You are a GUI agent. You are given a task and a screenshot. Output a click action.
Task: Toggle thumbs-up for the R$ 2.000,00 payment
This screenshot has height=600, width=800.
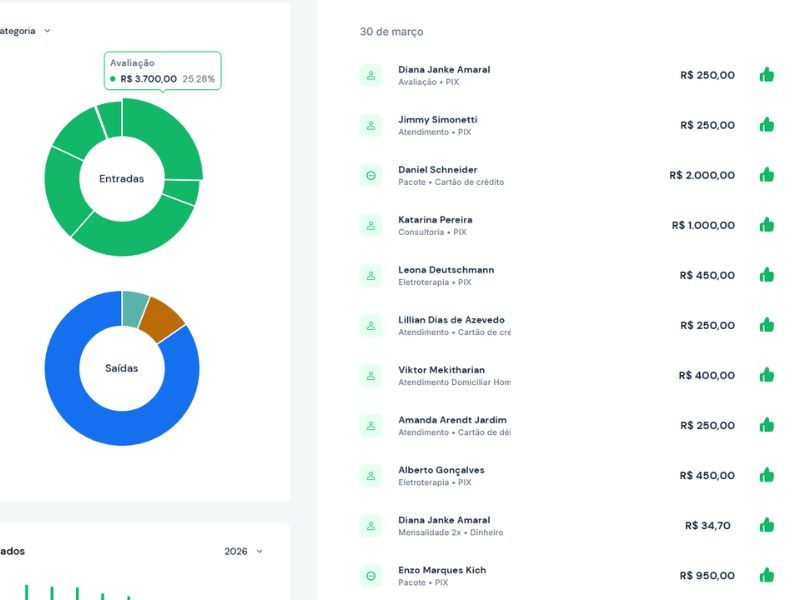pyautogui.click(x=767, y=175)
